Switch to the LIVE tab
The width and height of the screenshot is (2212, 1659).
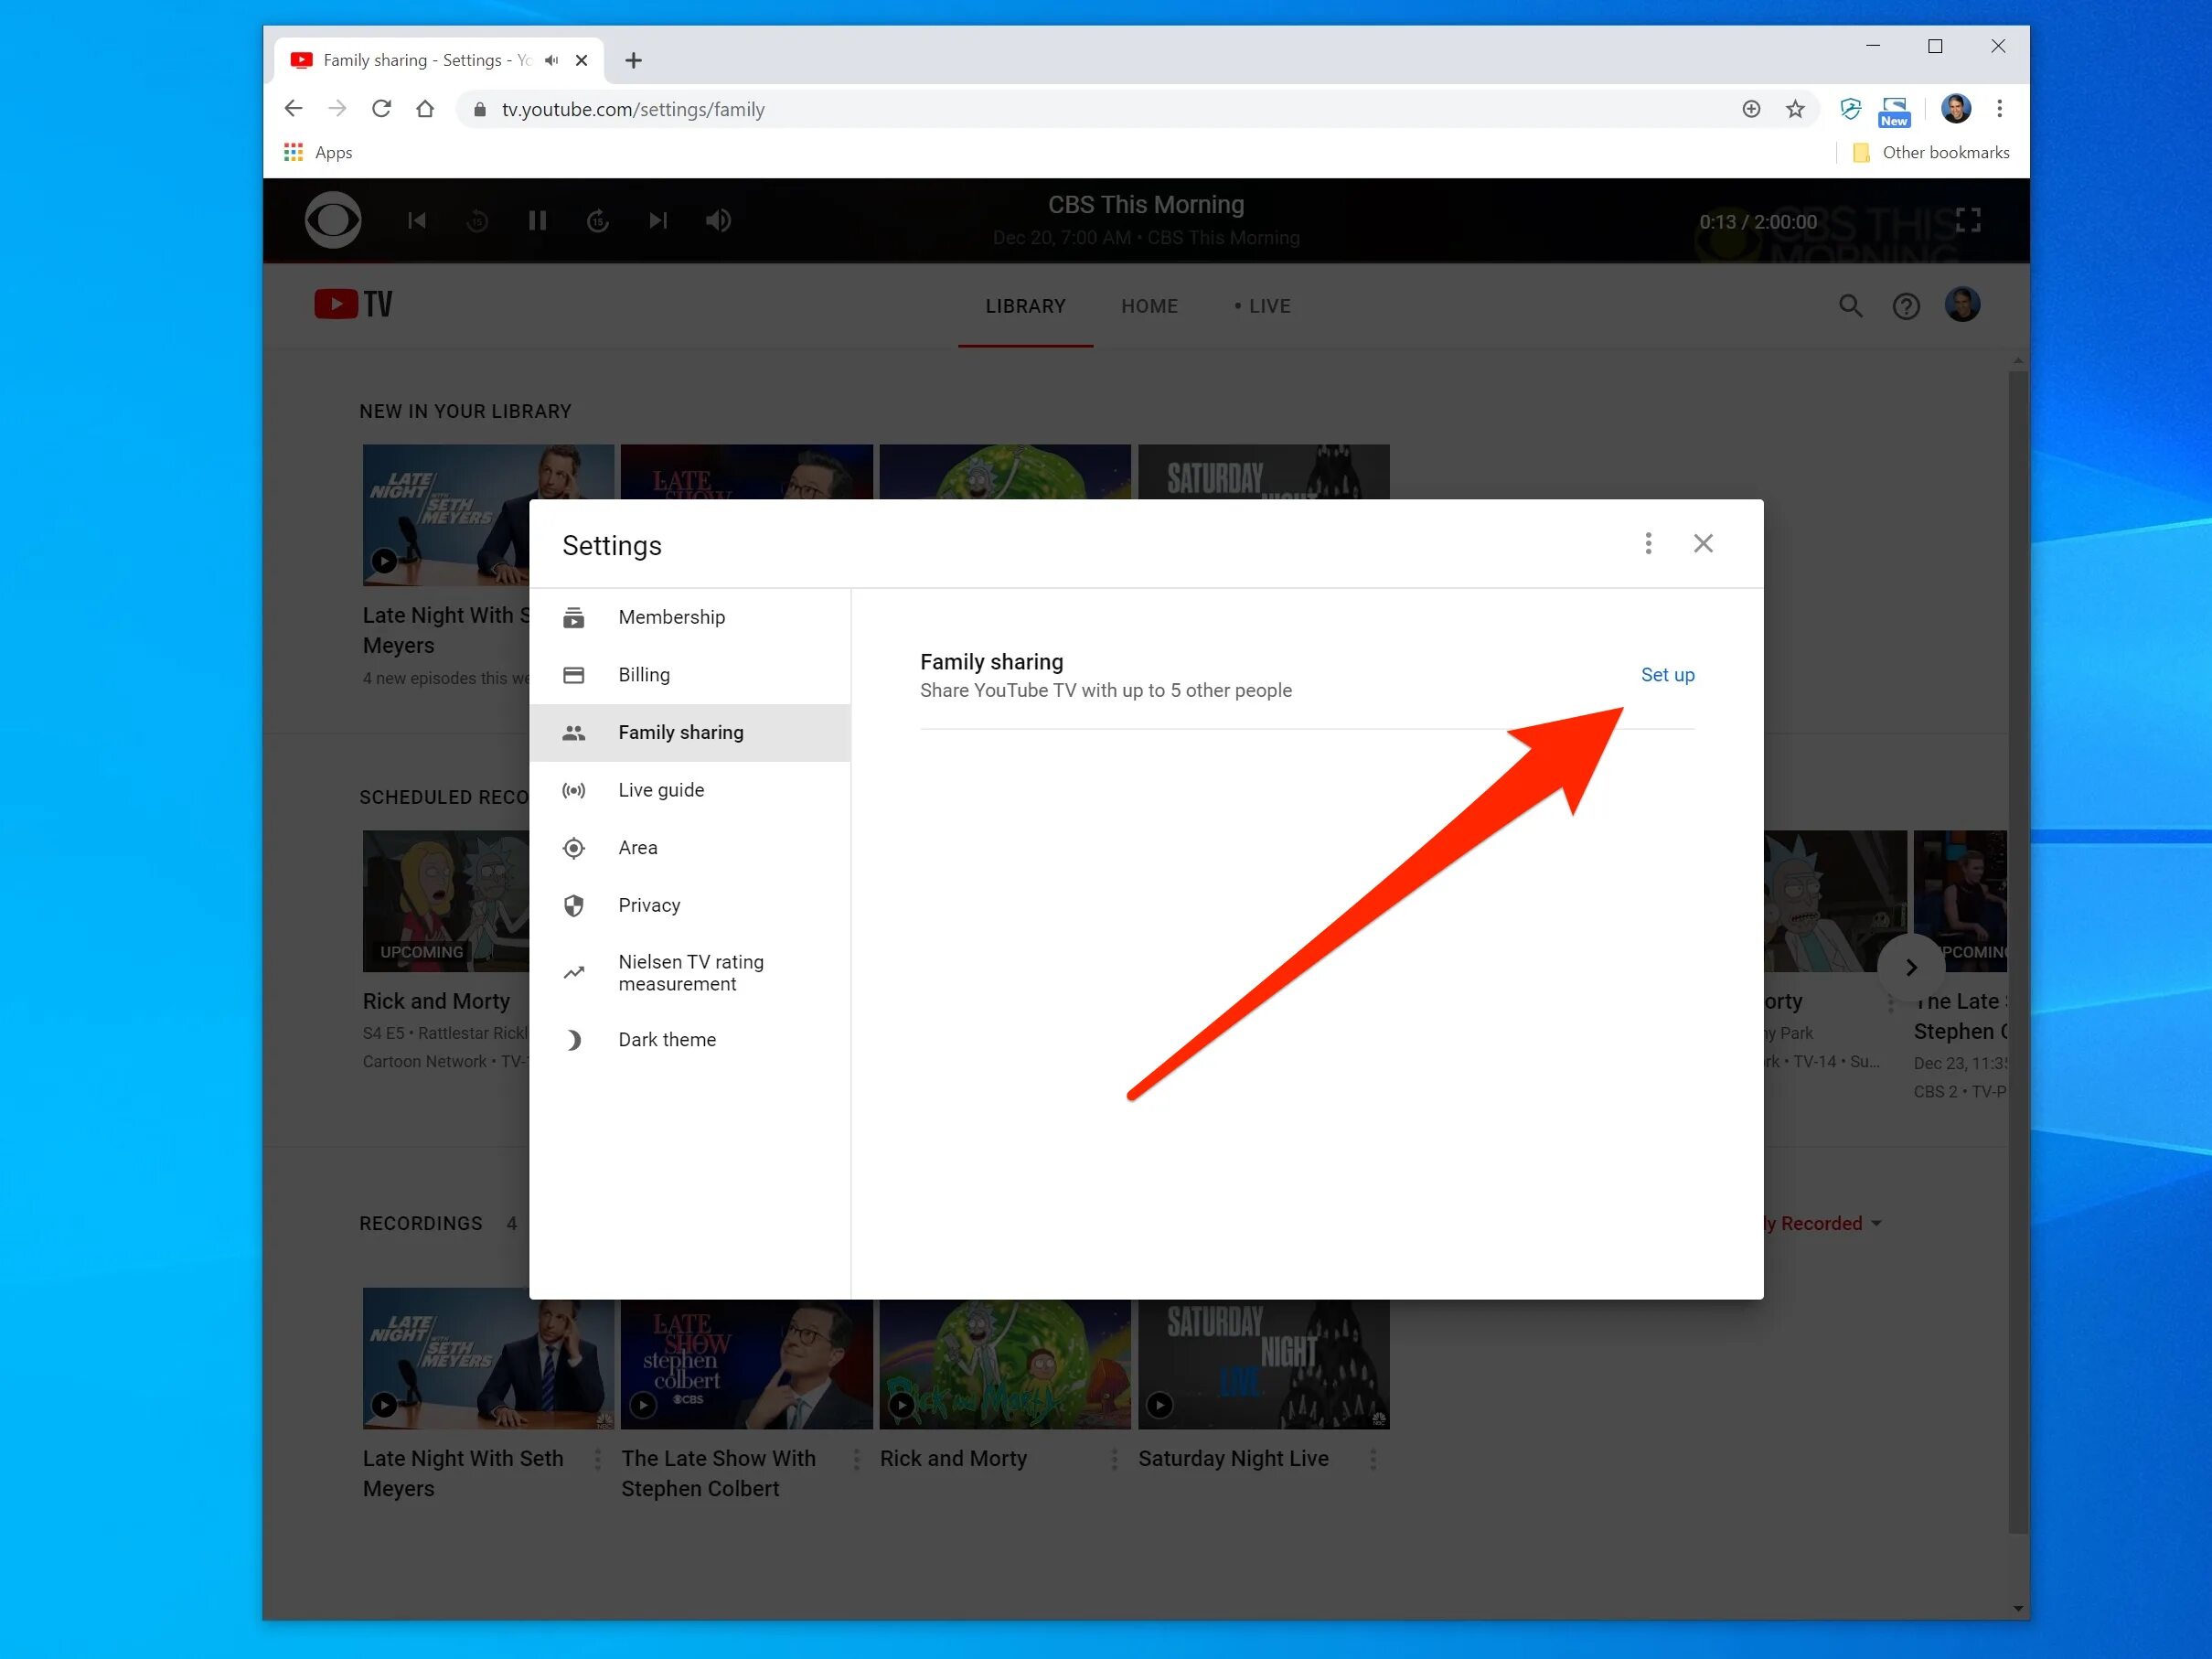point(1263,306)
